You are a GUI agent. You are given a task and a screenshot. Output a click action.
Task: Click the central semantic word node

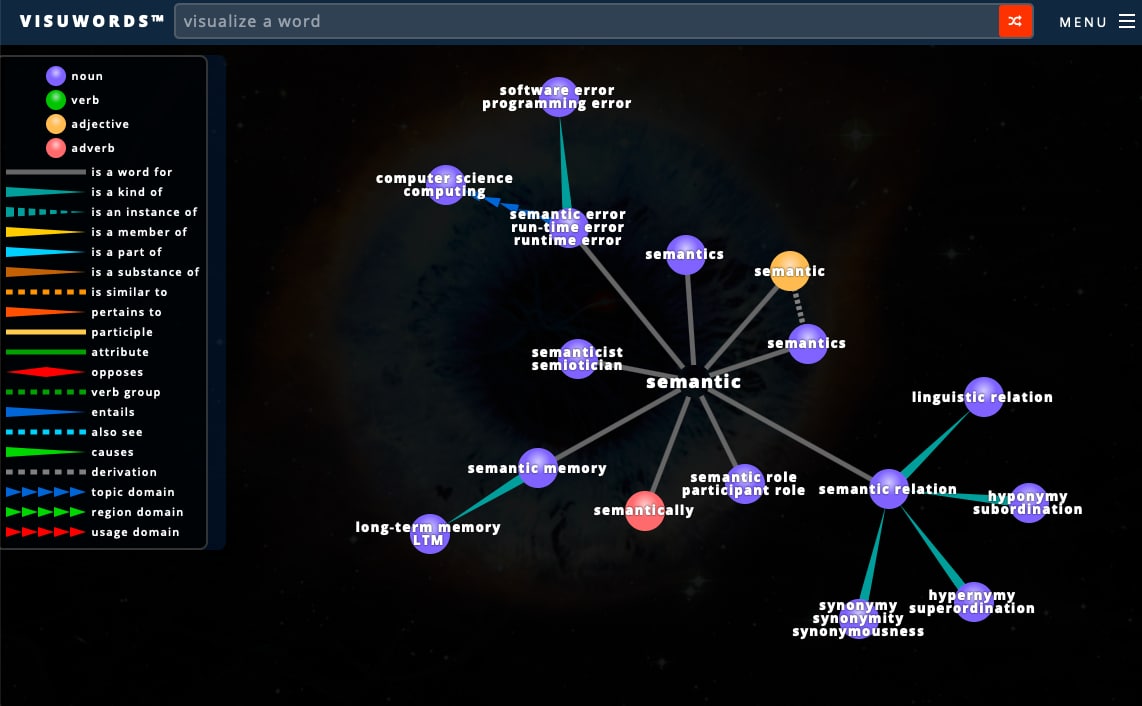tap(693, 382)
